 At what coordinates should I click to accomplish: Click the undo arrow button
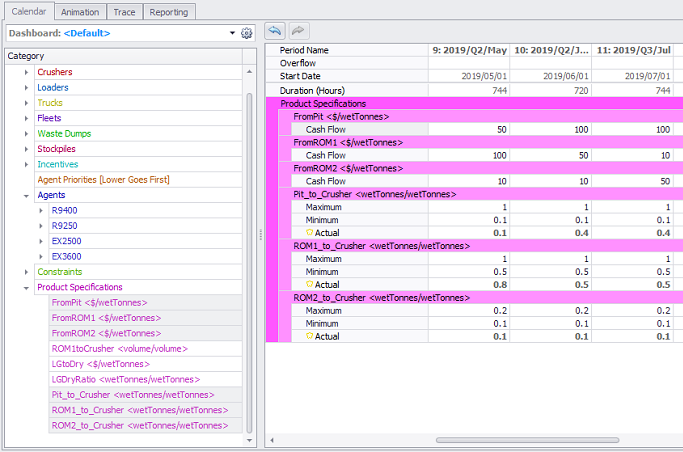276,33
